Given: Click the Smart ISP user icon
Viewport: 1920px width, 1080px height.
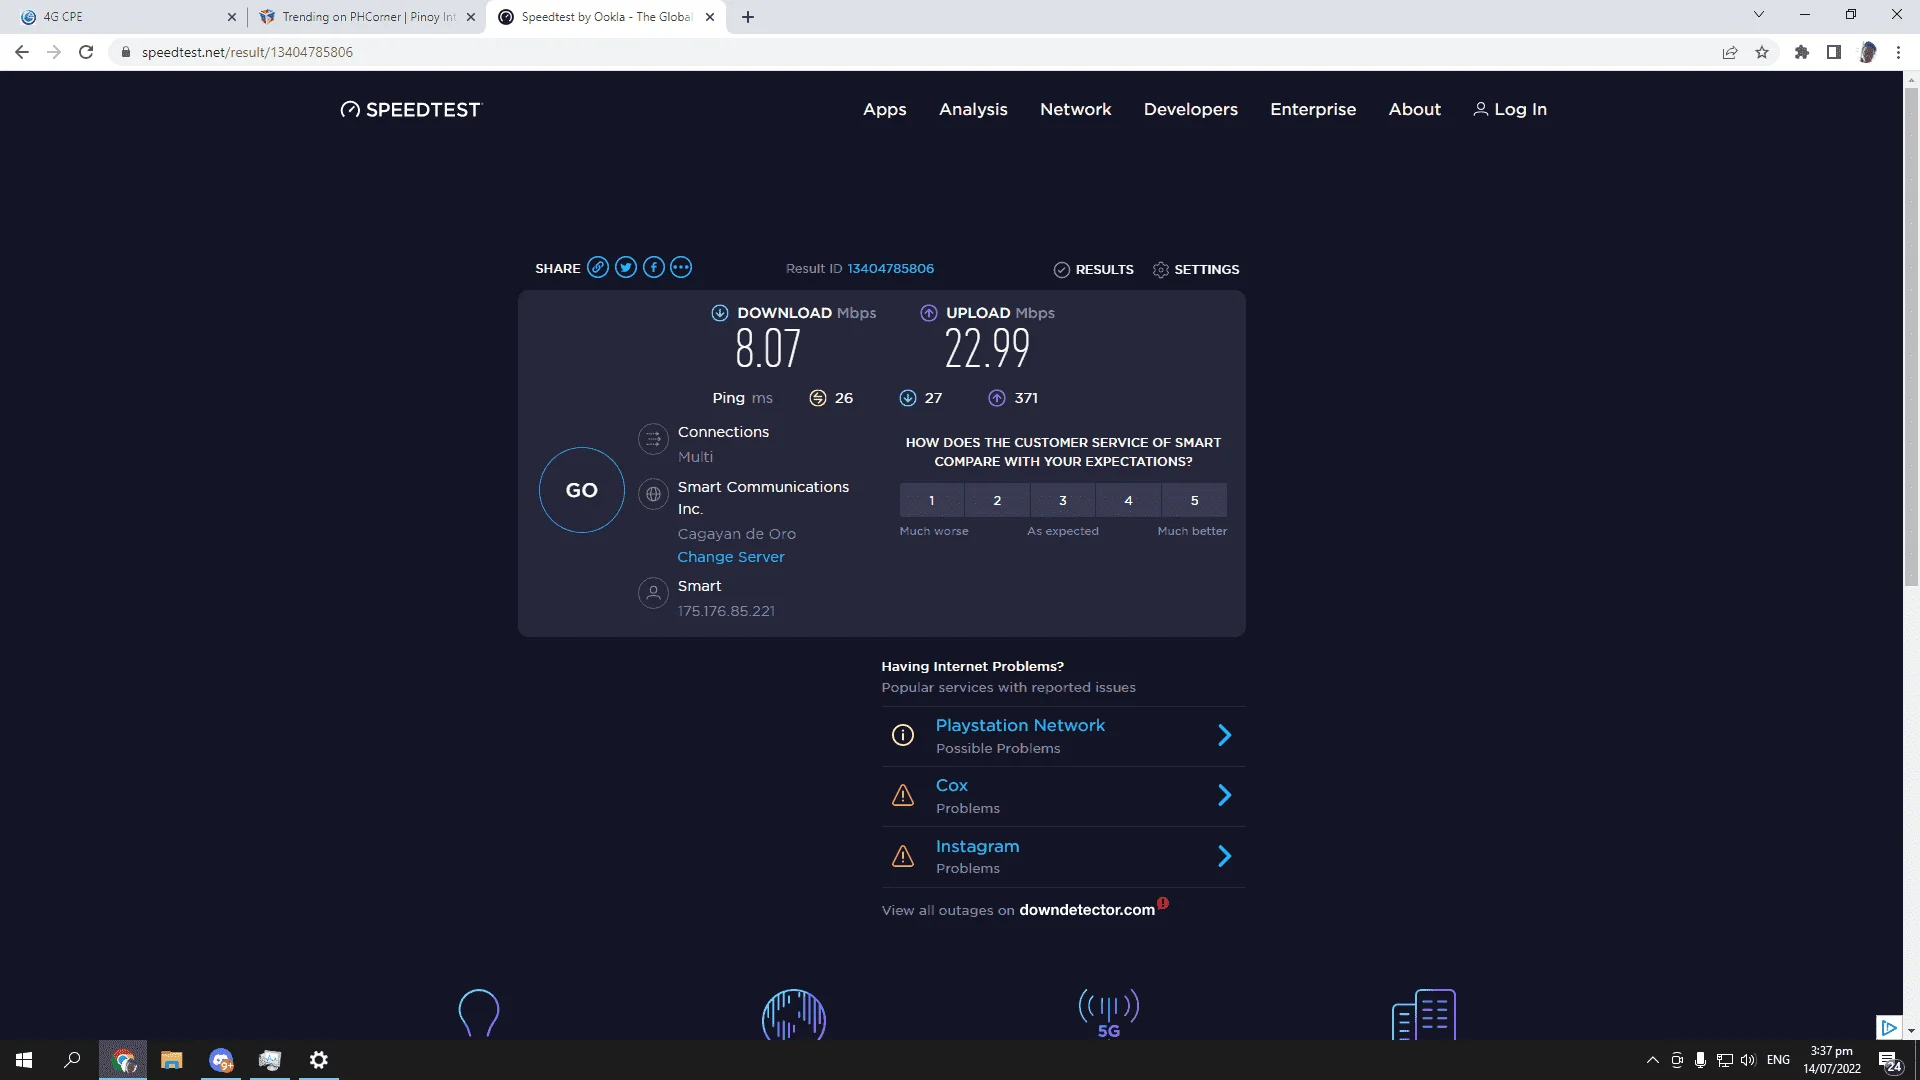Looking at the screenshot, I should tap(653, 593).
